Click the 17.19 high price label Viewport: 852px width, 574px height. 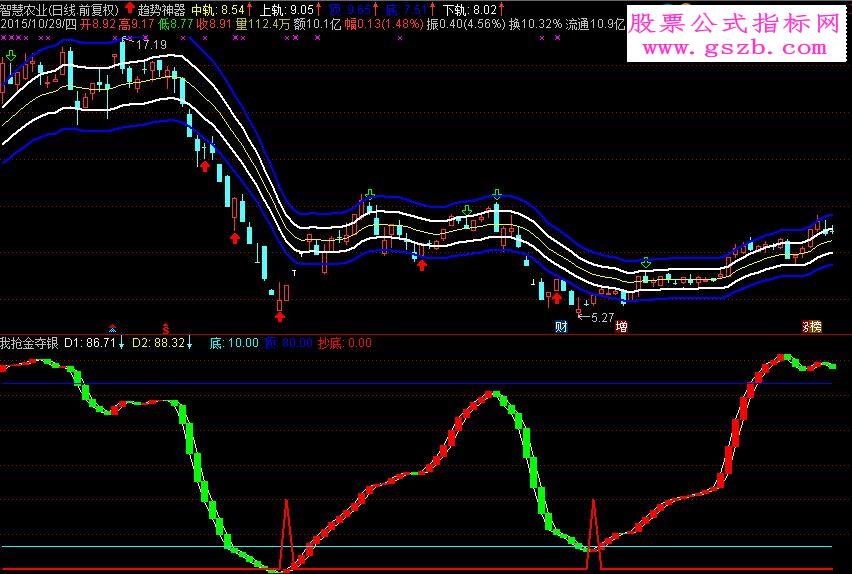click(x=151, y=45)
